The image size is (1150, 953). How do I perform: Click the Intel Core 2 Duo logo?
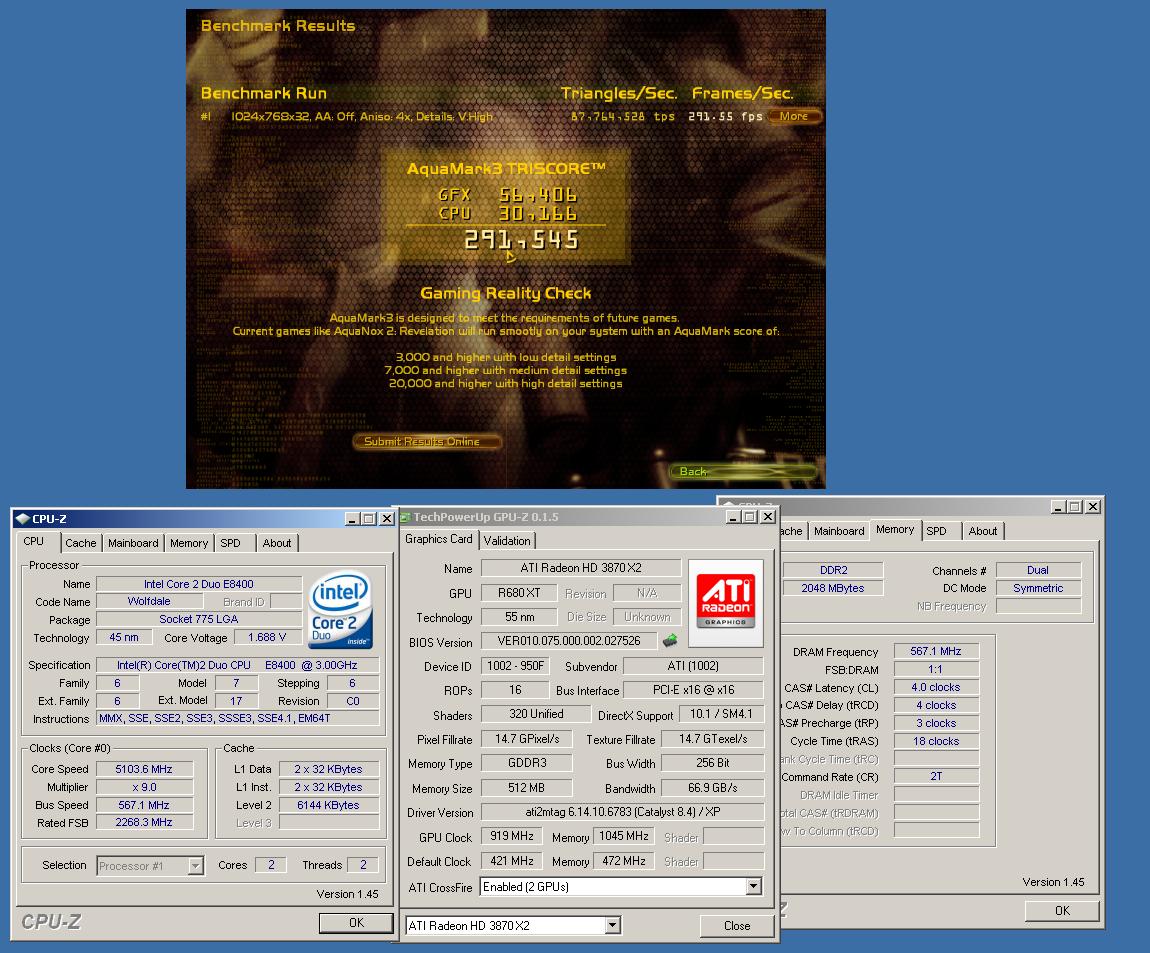click(341, 610)
